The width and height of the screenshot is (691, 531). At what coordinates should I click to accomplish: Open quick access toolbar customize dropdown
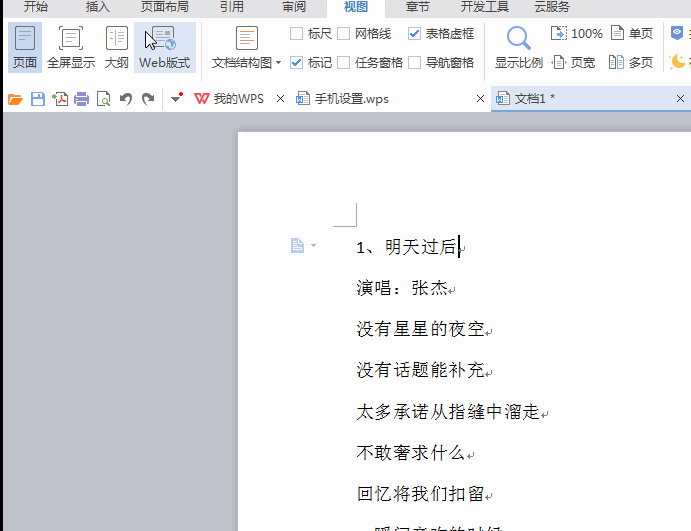click(x=176, y=99)
